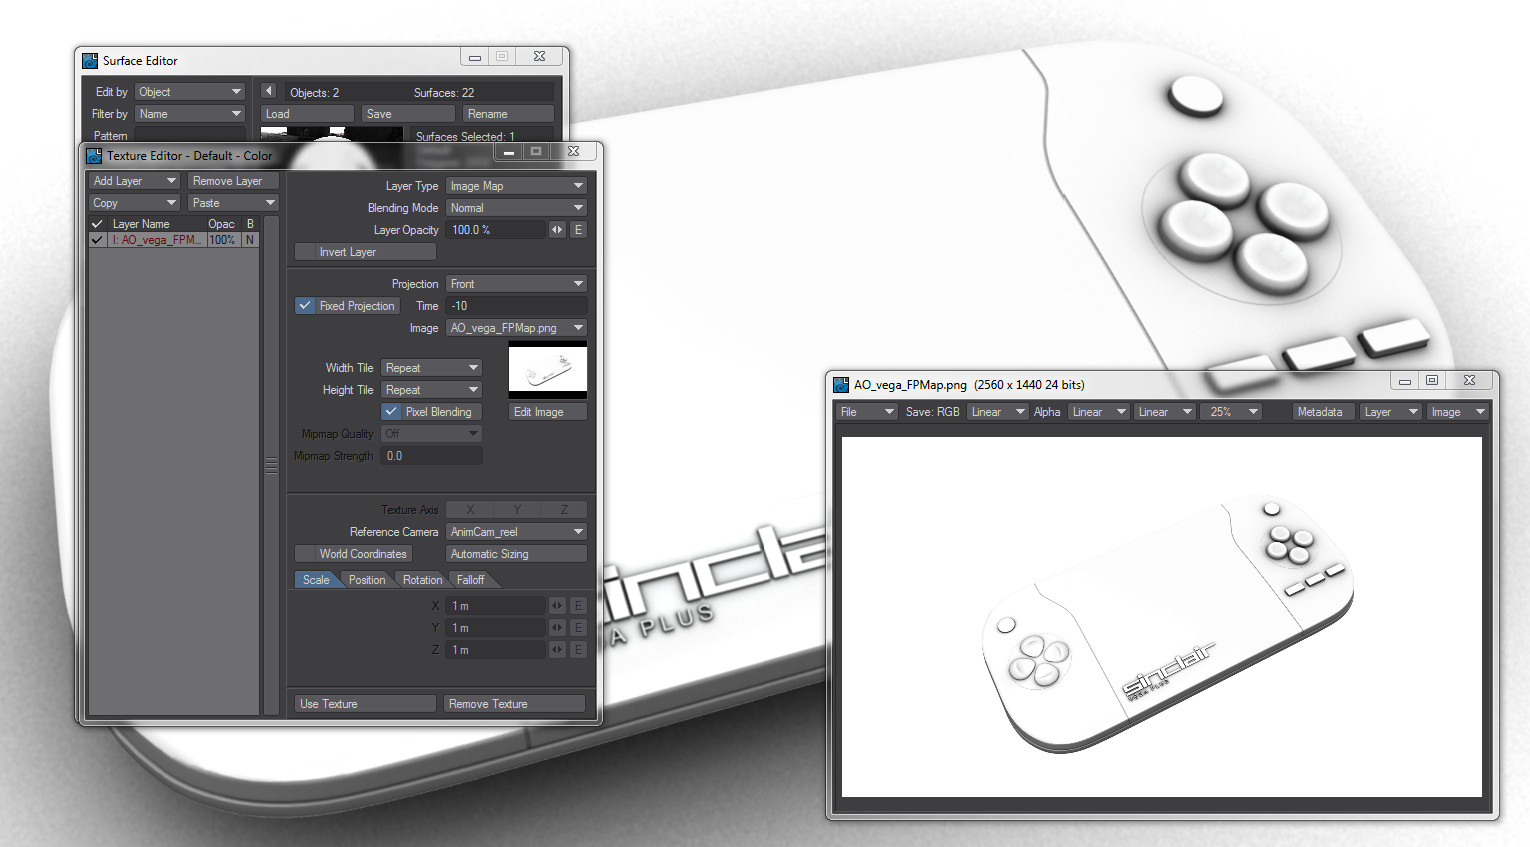Click the Metadata button in image viewer
Screen dimensions: 1530x847
1321,412
